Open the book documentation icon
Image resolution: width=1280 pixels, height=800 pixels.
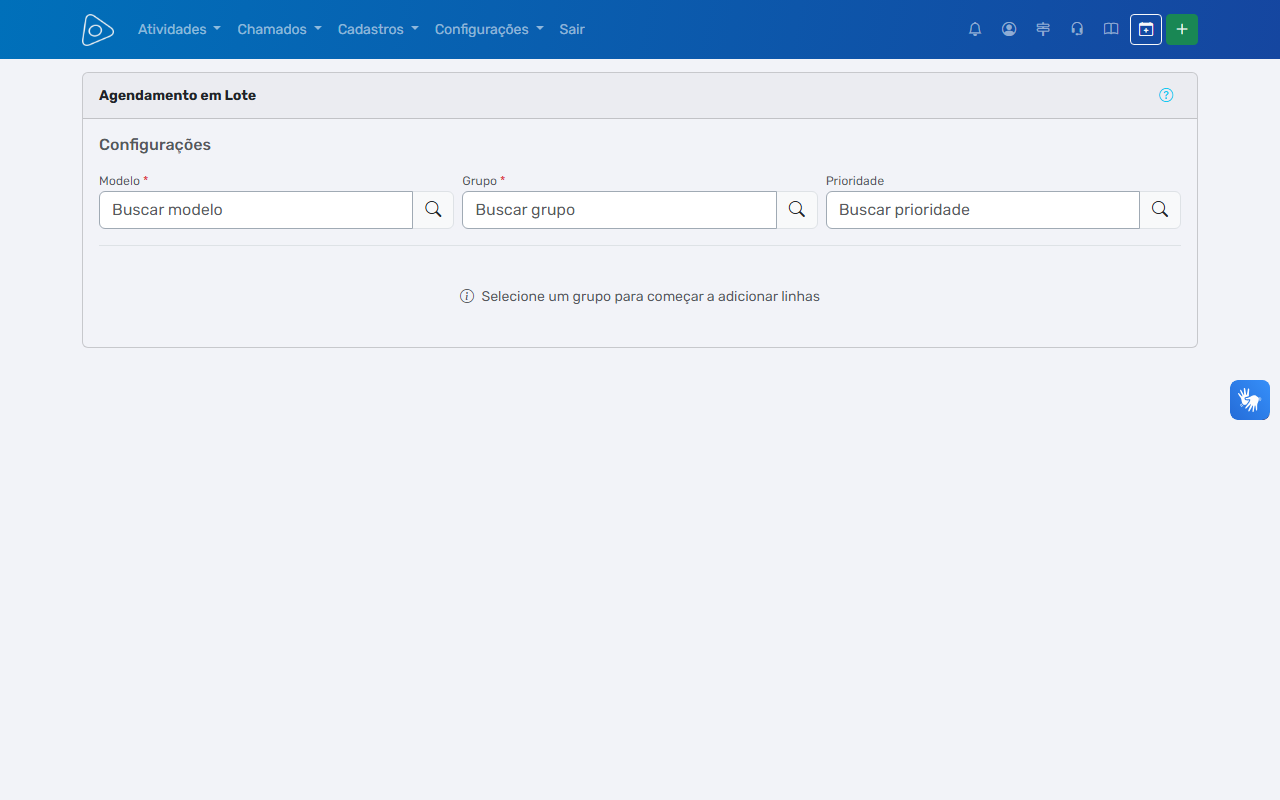(1111, 30)
